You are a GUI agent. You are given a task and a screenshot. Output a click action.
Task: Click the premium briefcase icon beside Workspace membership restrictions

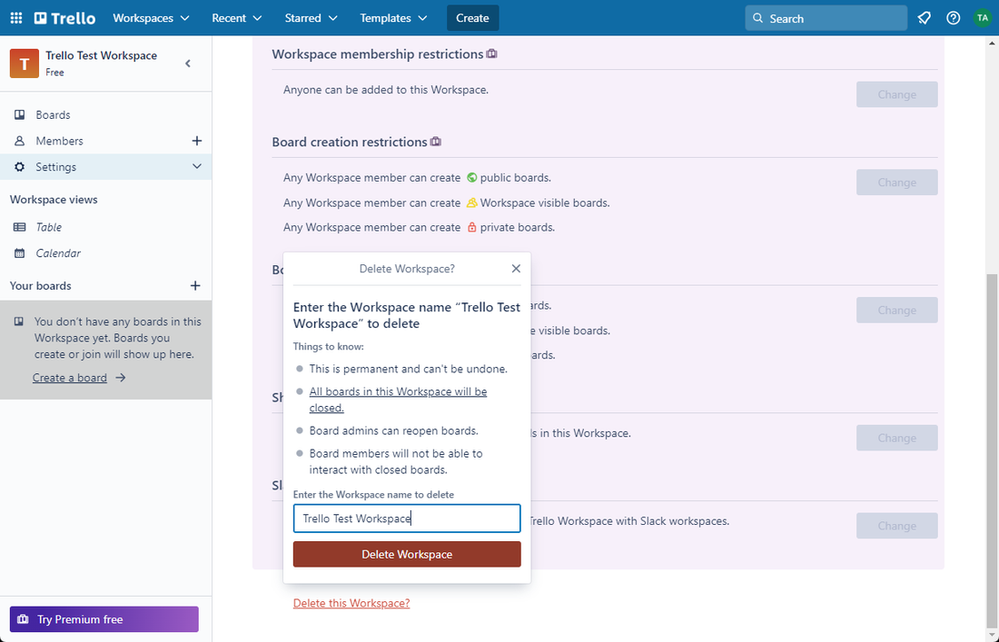492,54
